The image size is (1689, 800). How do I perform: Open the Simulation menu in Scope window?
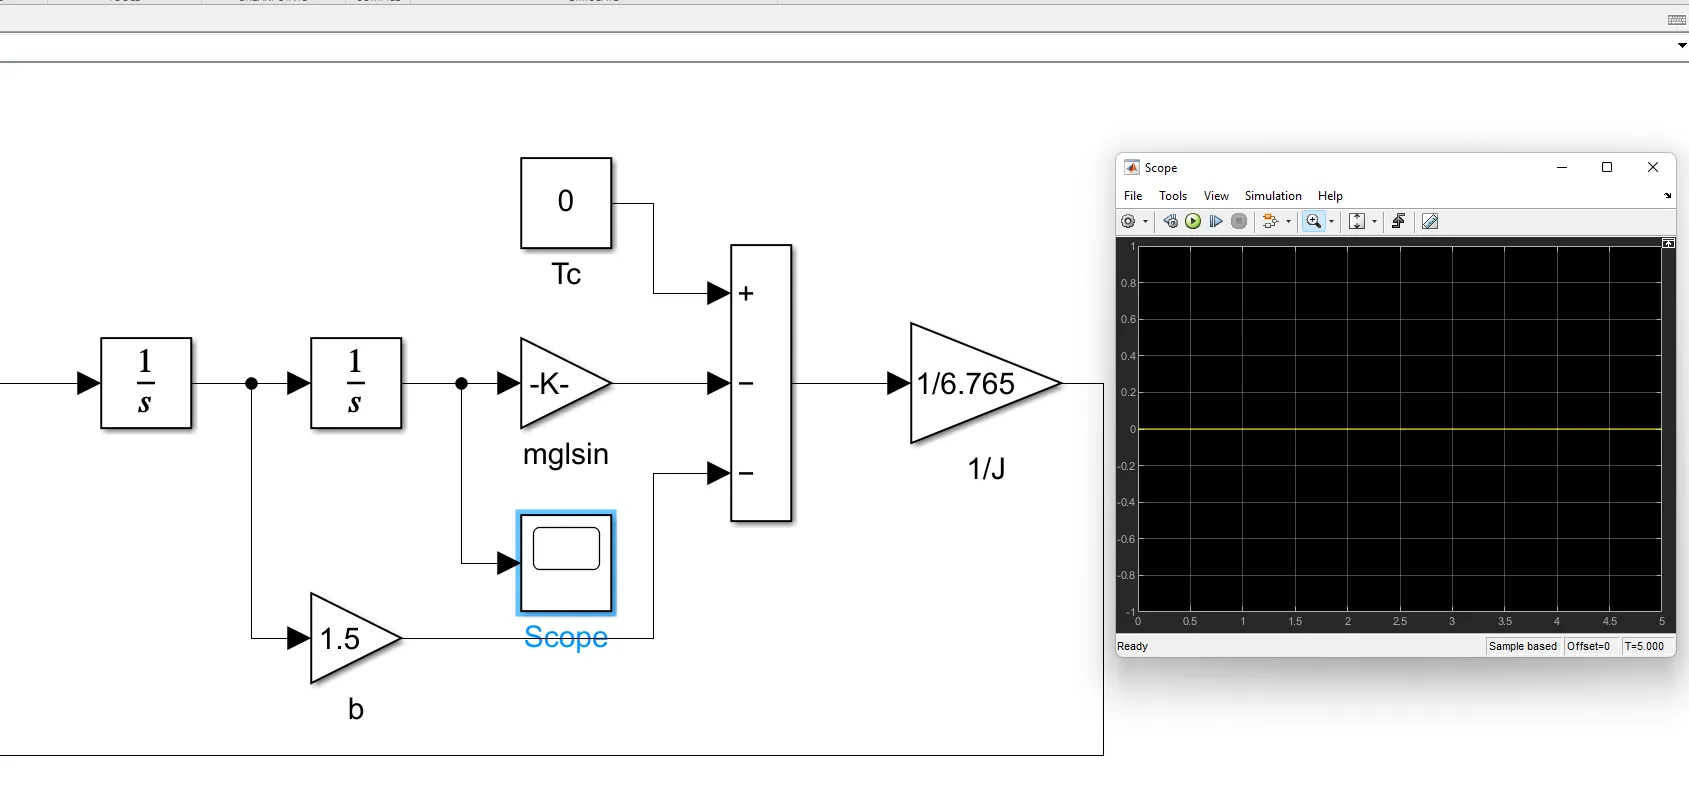1272,196
